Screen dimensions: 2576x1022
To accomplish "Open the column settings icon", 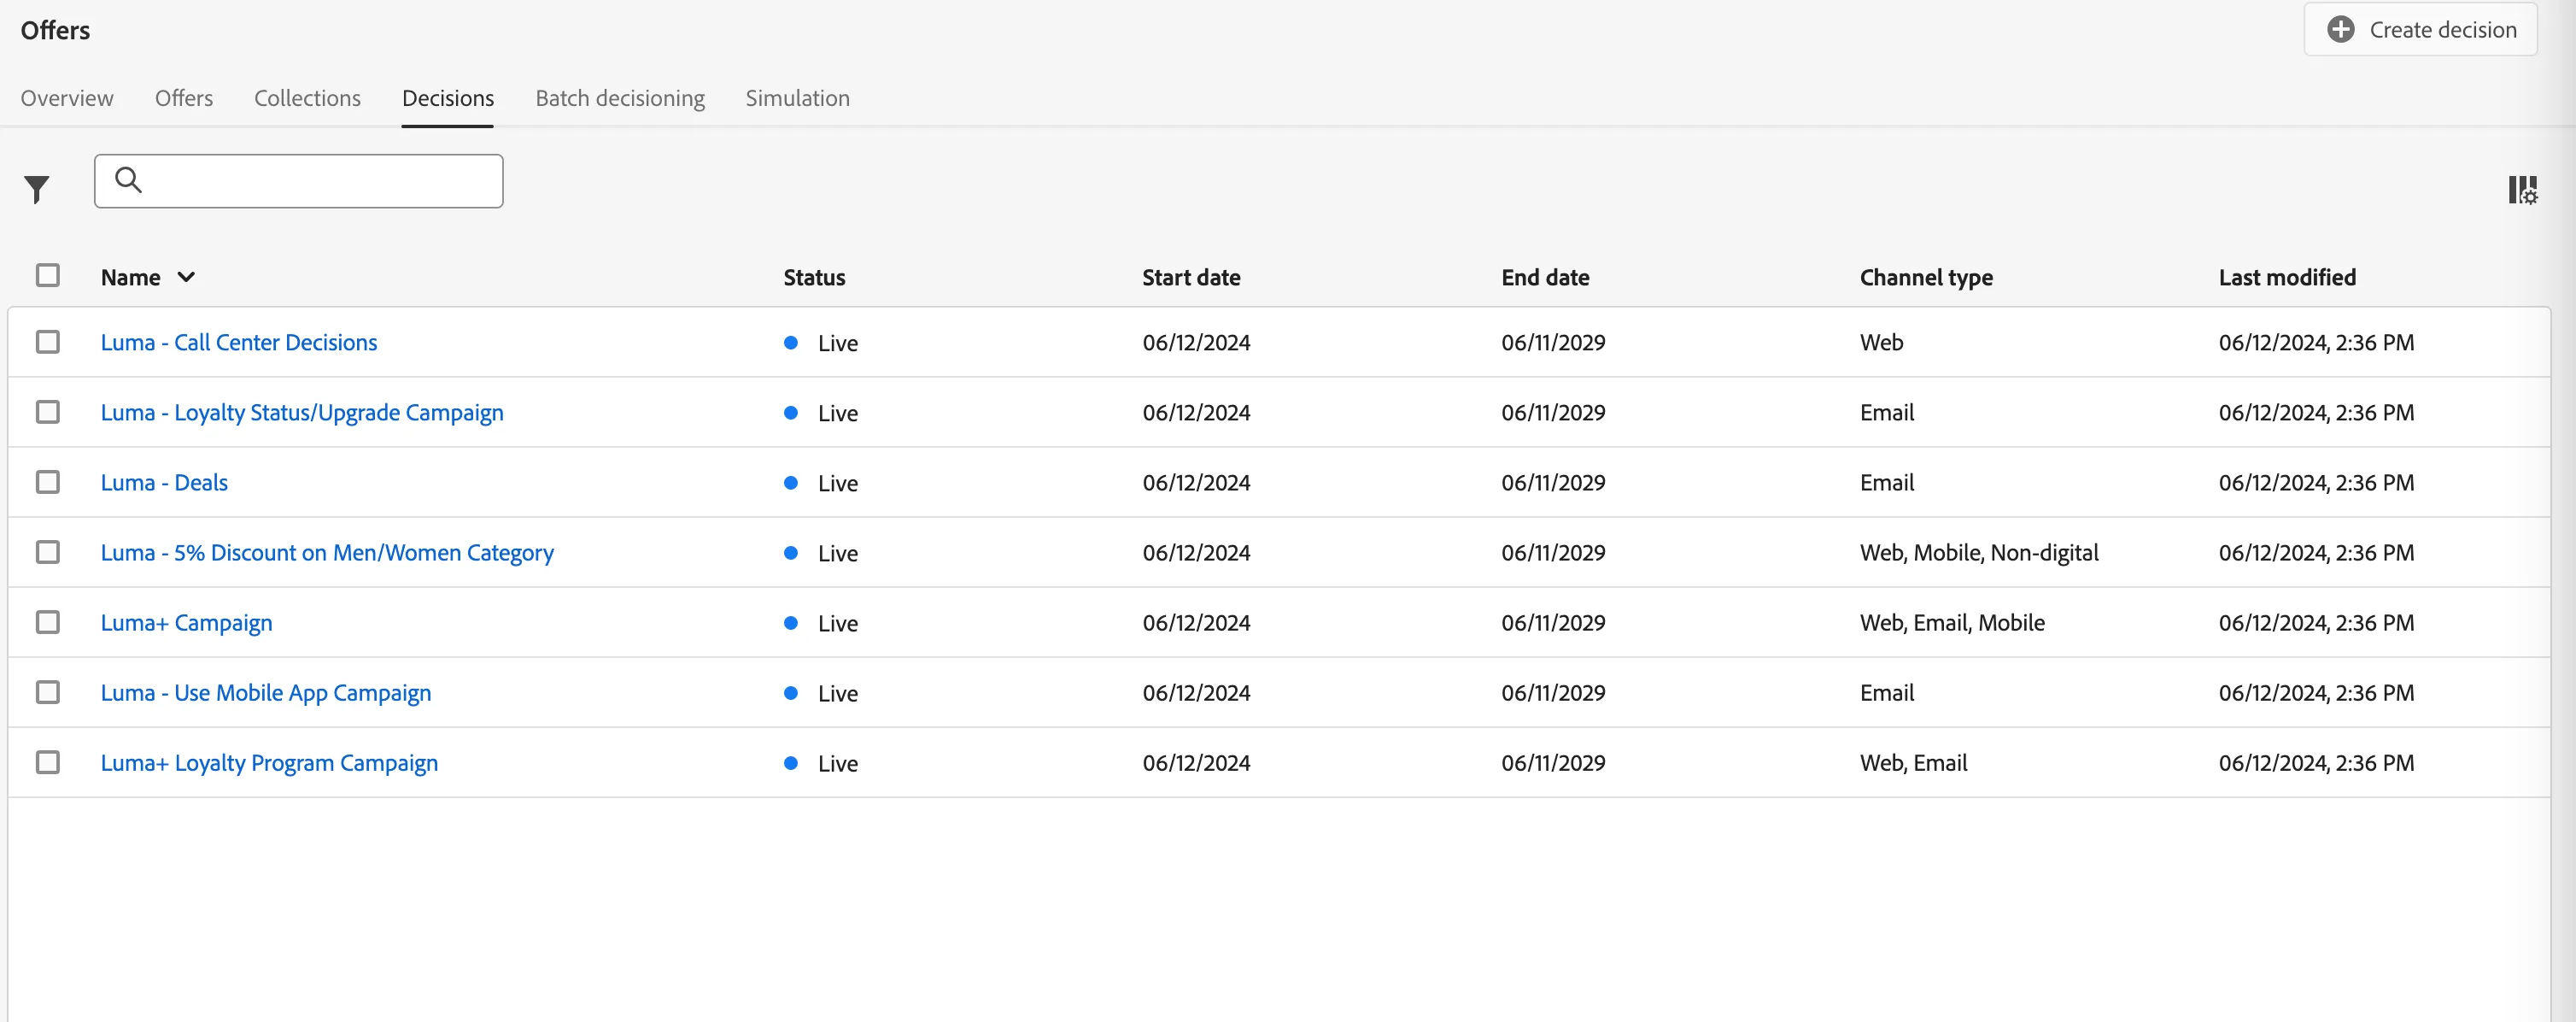I will [2522, 189].
